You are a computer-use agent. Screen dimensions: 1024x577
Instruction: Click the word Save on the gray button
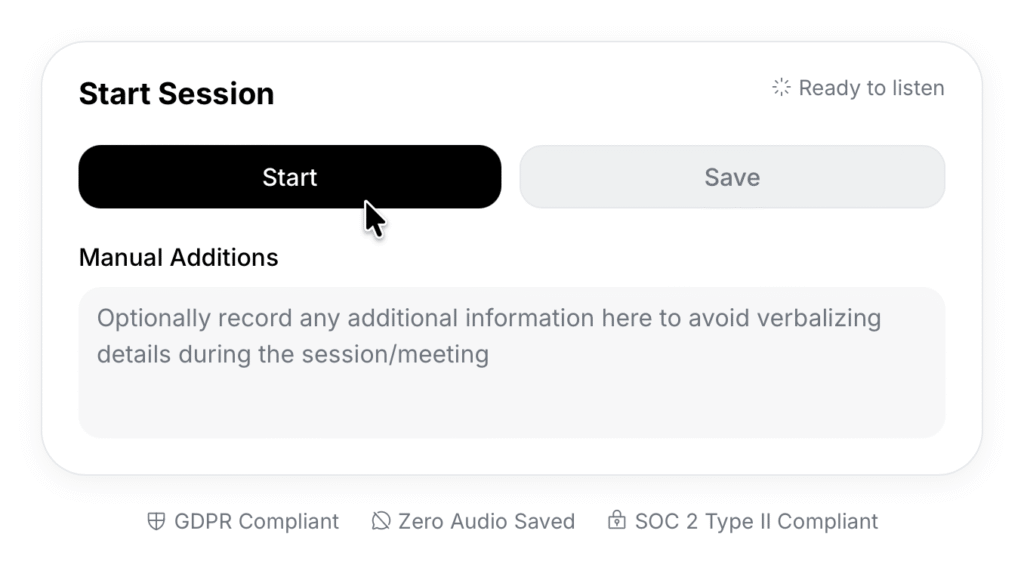732,177
